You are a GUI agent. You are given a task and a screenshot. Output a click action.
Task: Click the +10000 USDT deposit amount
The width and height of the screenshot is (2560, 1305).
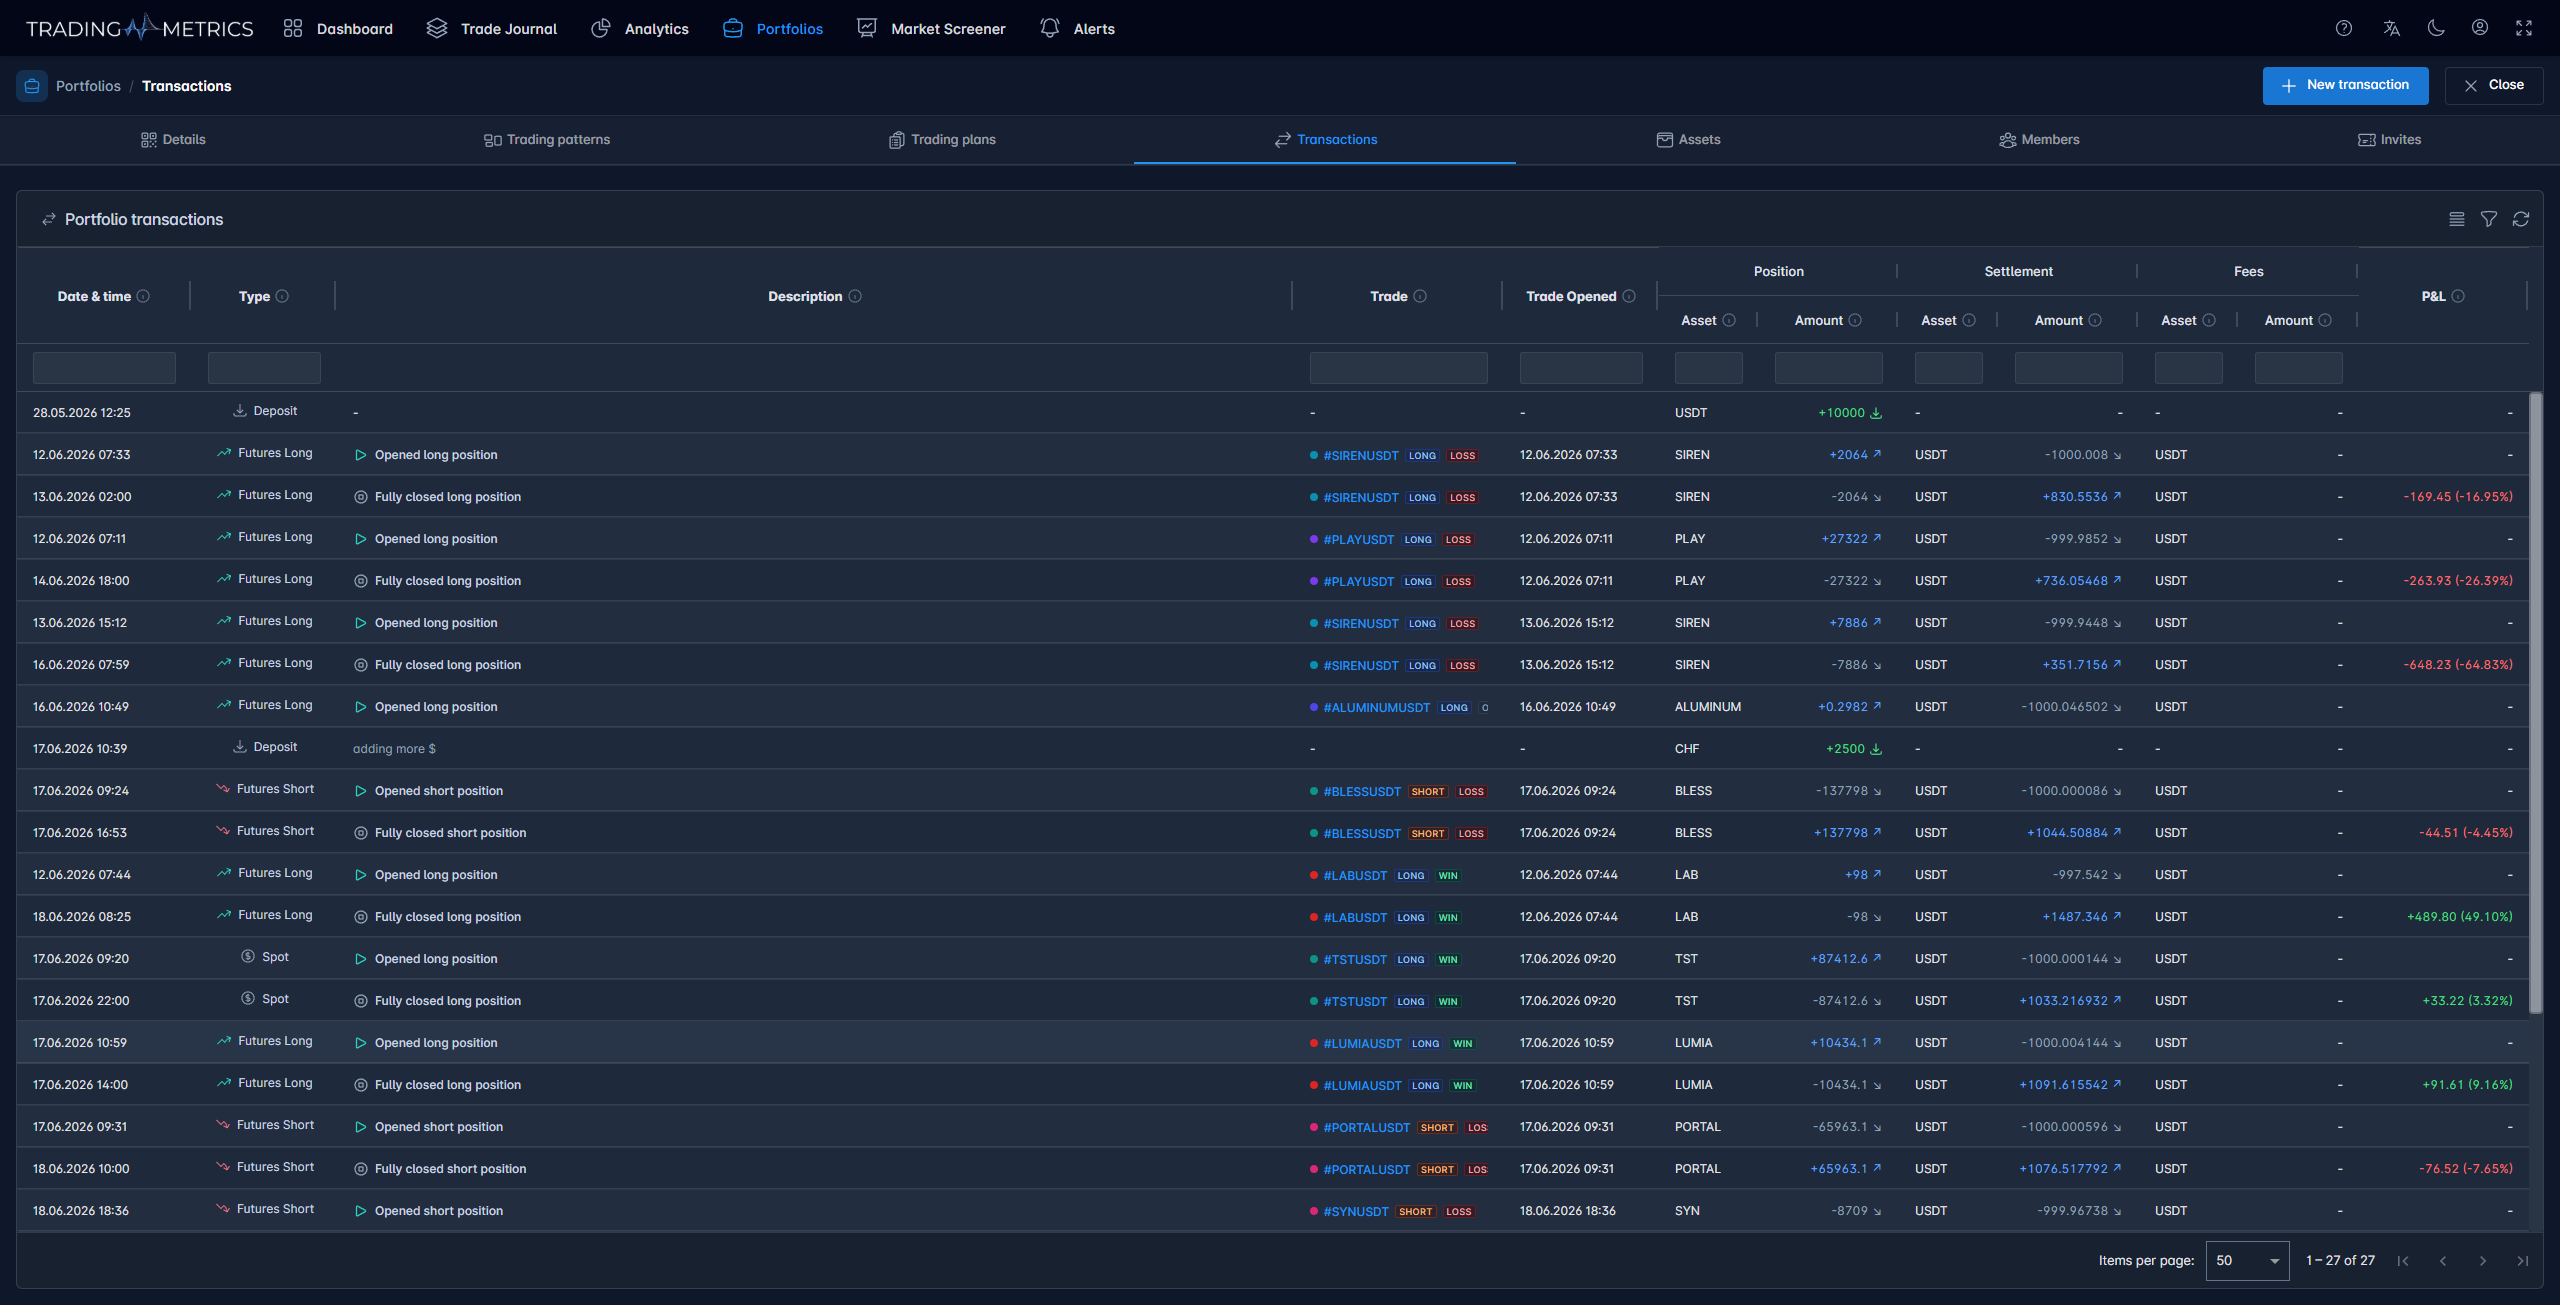click(x=1849, y=413)
